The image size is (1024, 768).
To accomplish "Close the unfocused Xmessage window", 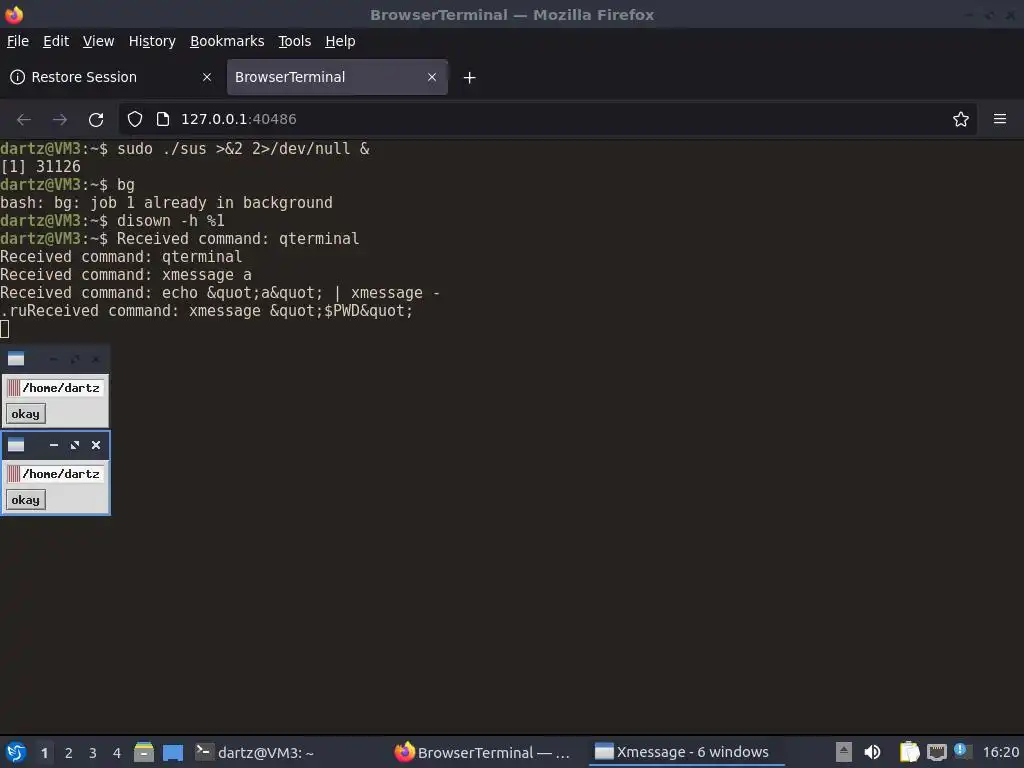I will coord(96,359).
